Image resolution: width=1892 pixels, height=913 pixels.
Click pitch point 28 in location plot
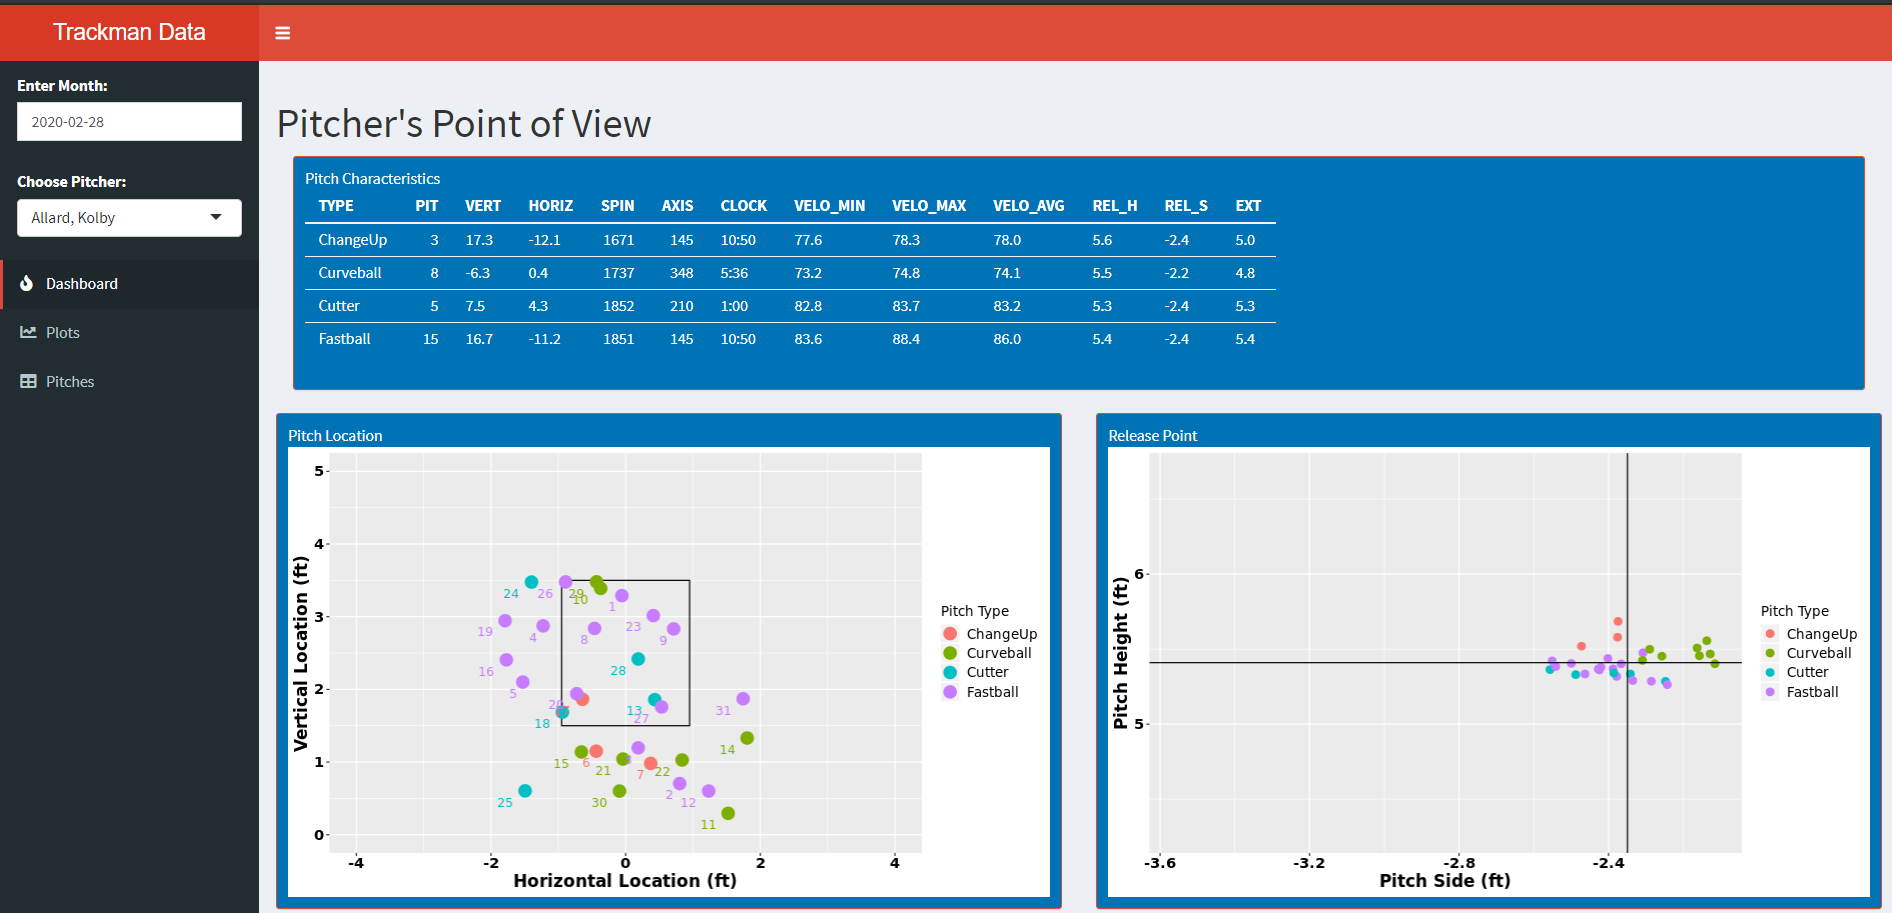[638, 659]
